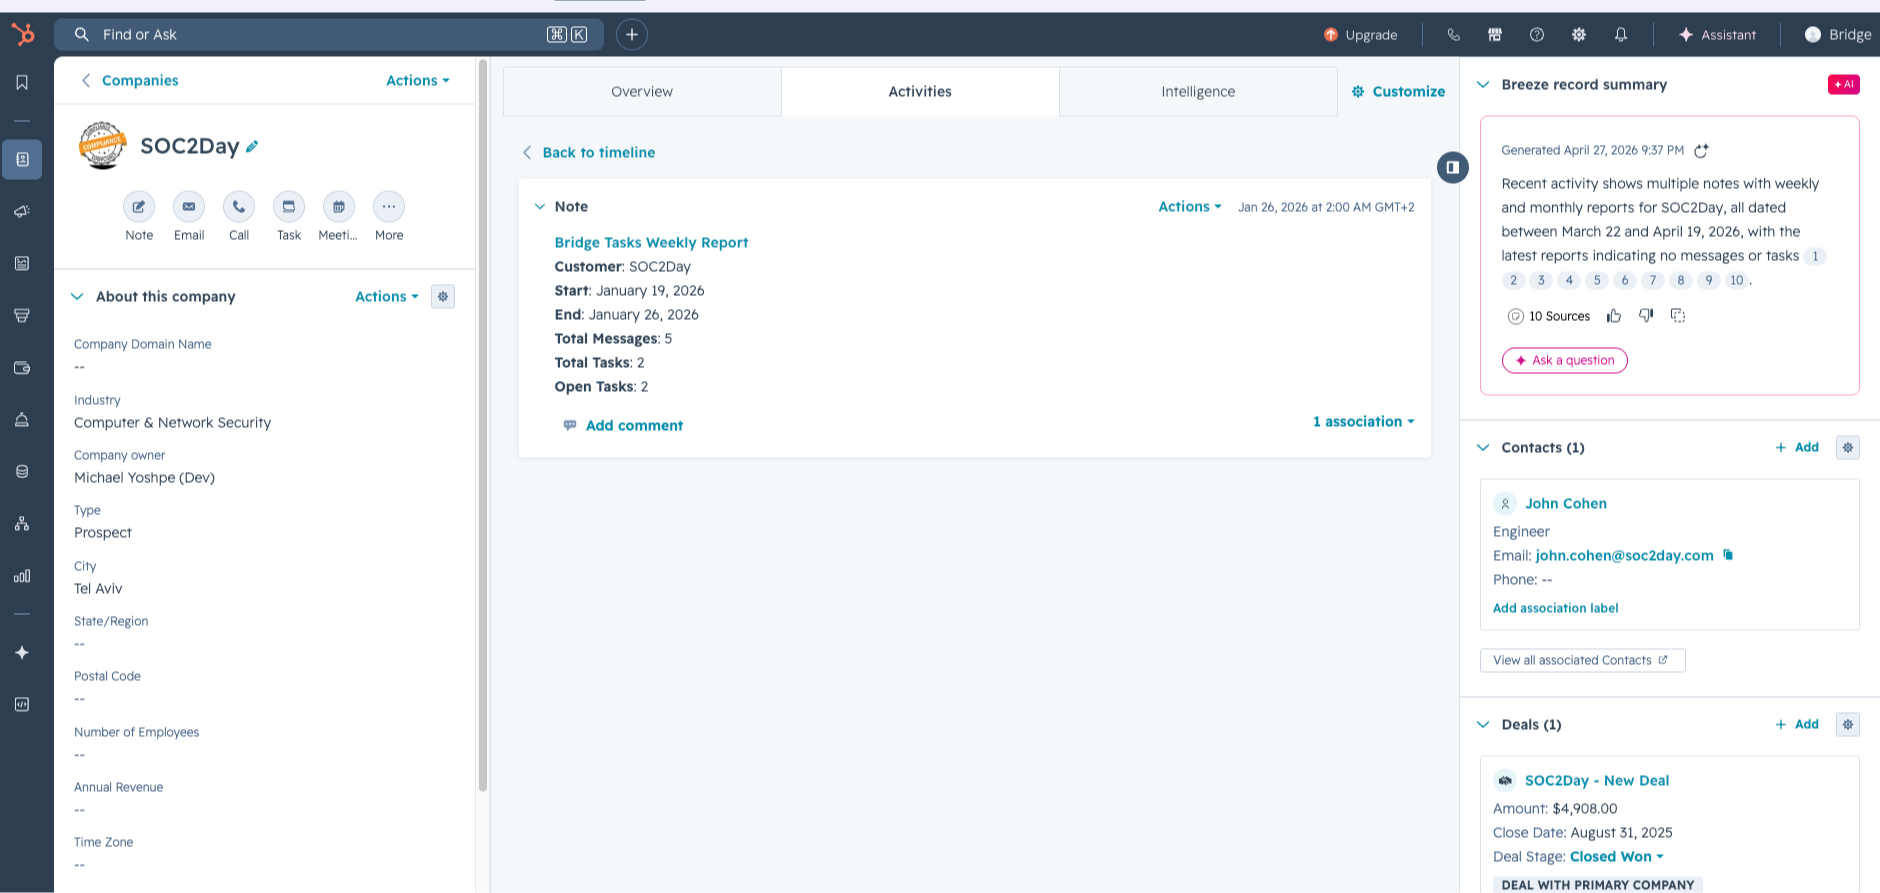Open the Settings gear in top bar
Image resolution: width=1880 pixels, height=893 pixels.
[x=1579, y=34]
